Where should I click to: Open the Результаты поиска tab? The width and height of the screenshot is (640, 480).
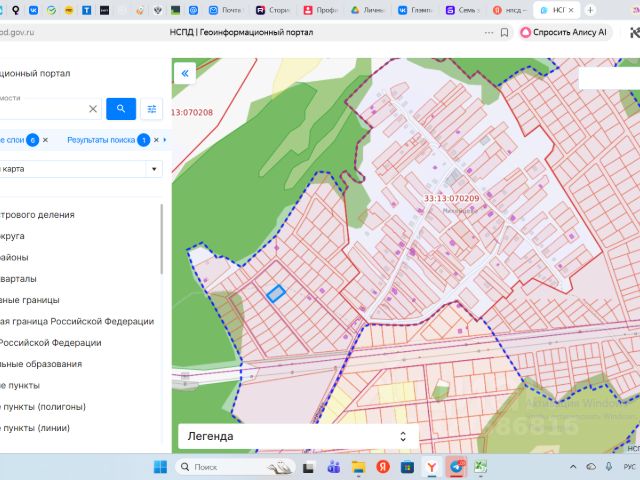(100, 140)
